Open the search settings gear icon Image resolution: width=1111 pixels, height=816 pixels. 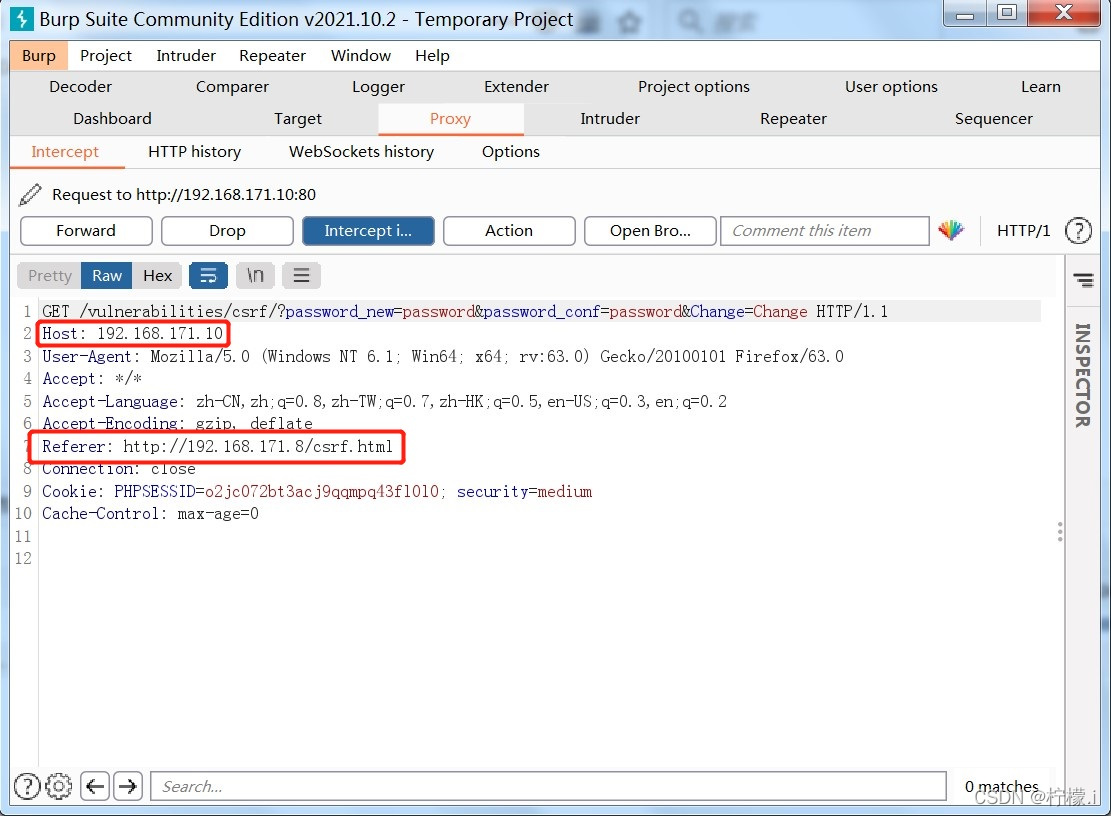click(x=59, y=786)
